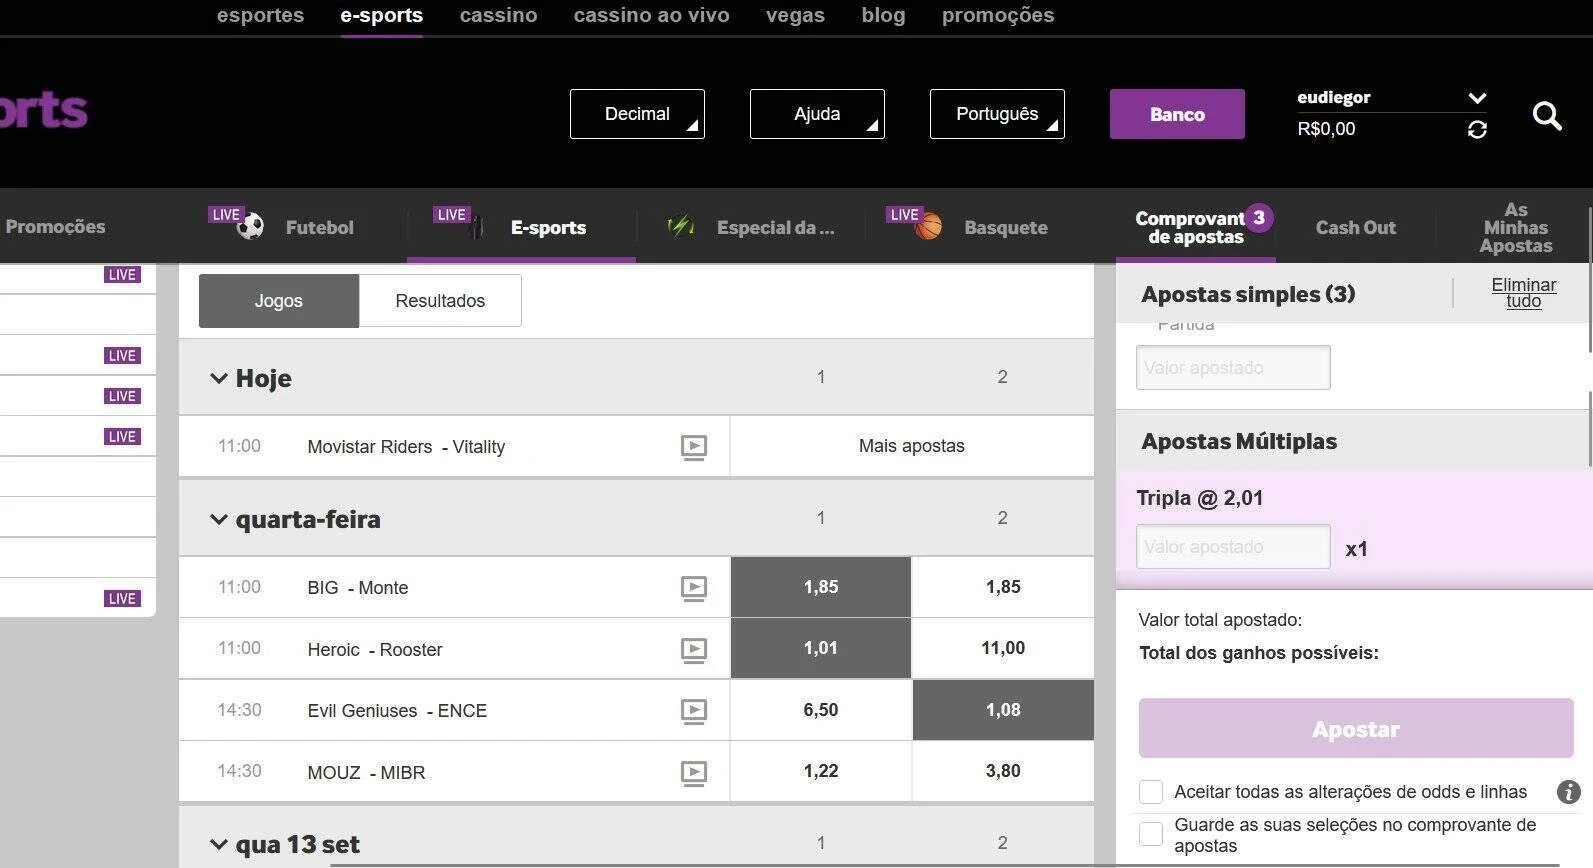Switch to the Resultados tab

tap(440, 301)
